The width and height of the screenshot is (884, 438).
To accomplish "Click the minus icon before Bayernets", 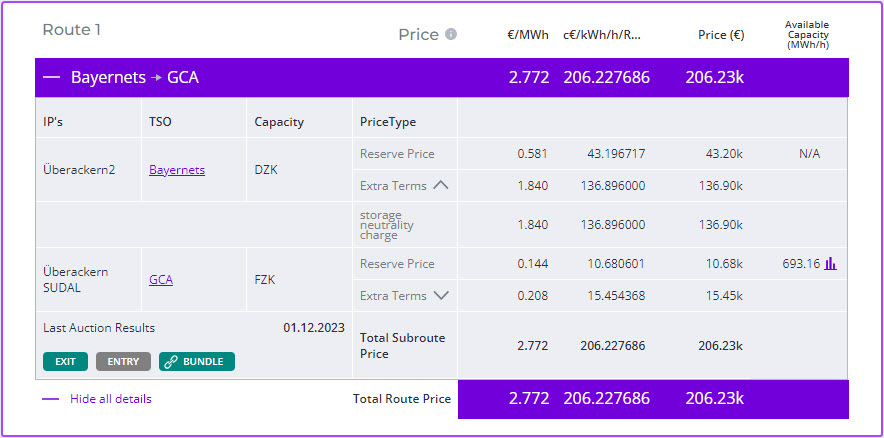I will click(x=51, y=78).
